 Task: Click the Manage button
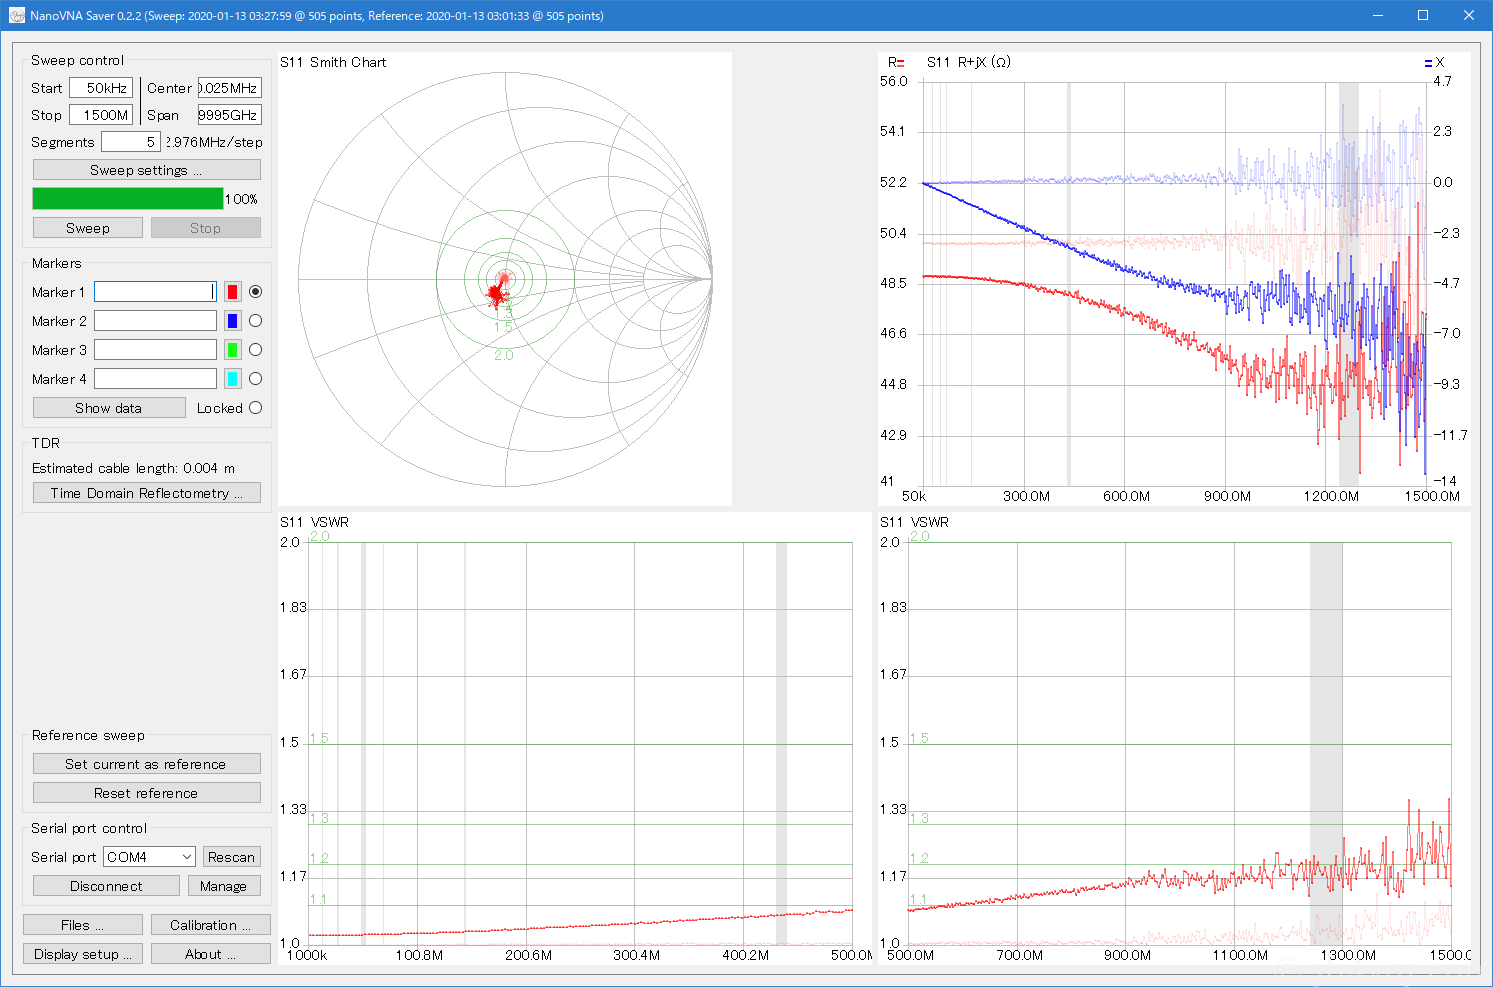tap(224, 886)
